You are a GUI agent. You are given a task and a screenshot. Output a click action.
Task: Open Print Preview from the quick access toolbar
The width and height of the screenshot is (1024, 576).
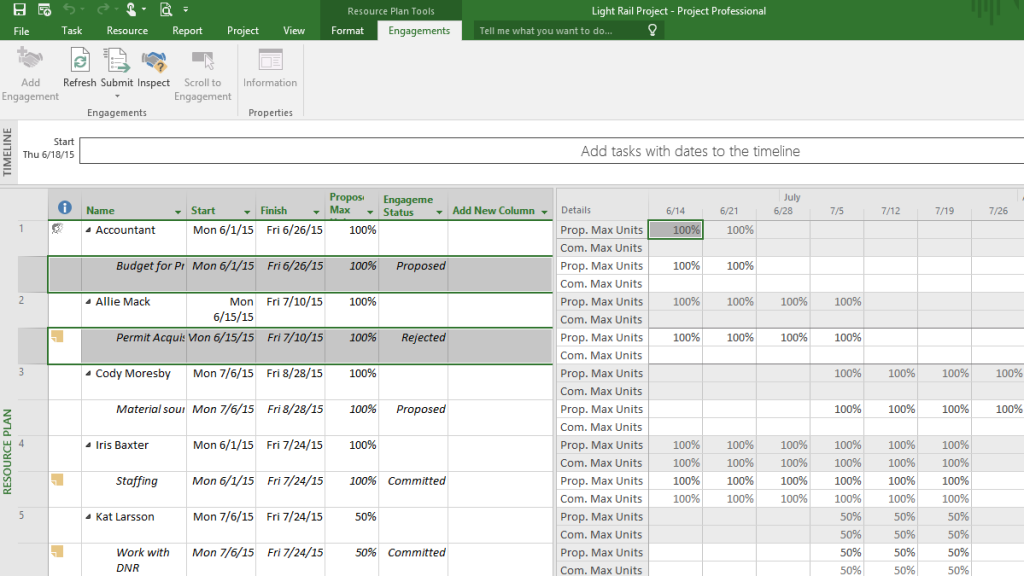click(x=165, y=10)
